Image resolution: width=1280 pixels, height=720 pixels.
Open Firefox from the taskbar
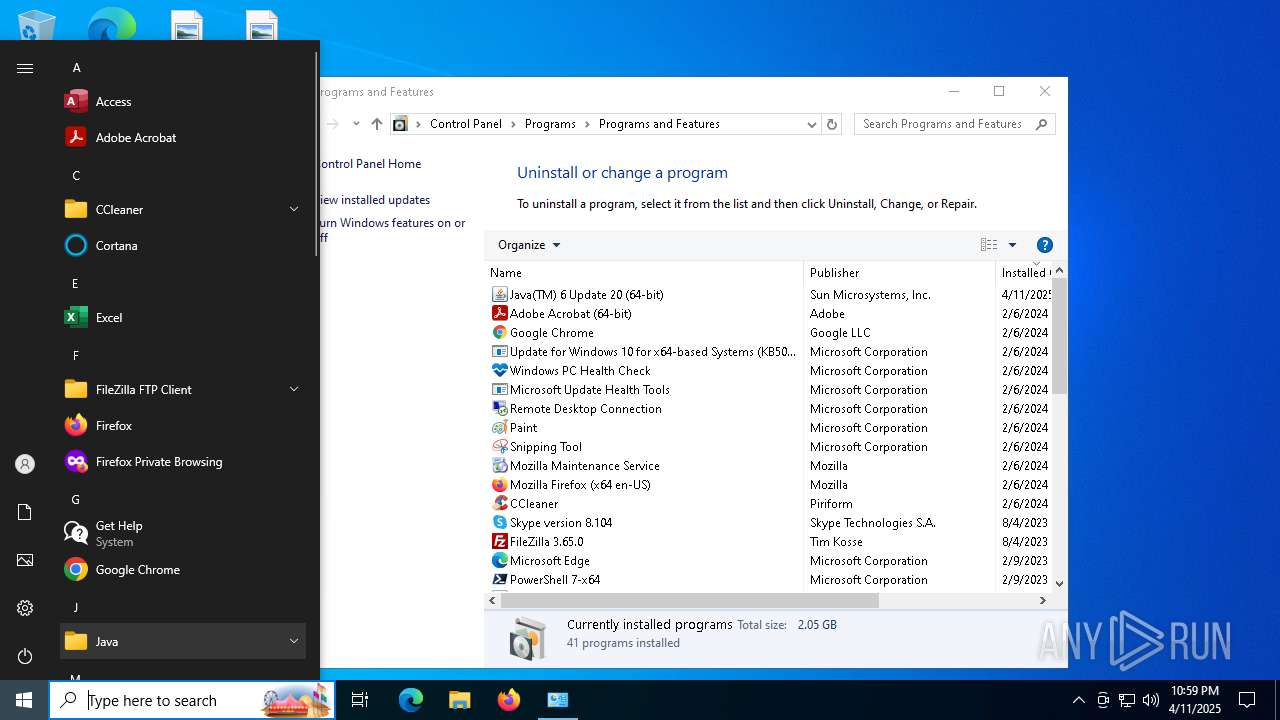pyautogui.click(x=509, y=700)
